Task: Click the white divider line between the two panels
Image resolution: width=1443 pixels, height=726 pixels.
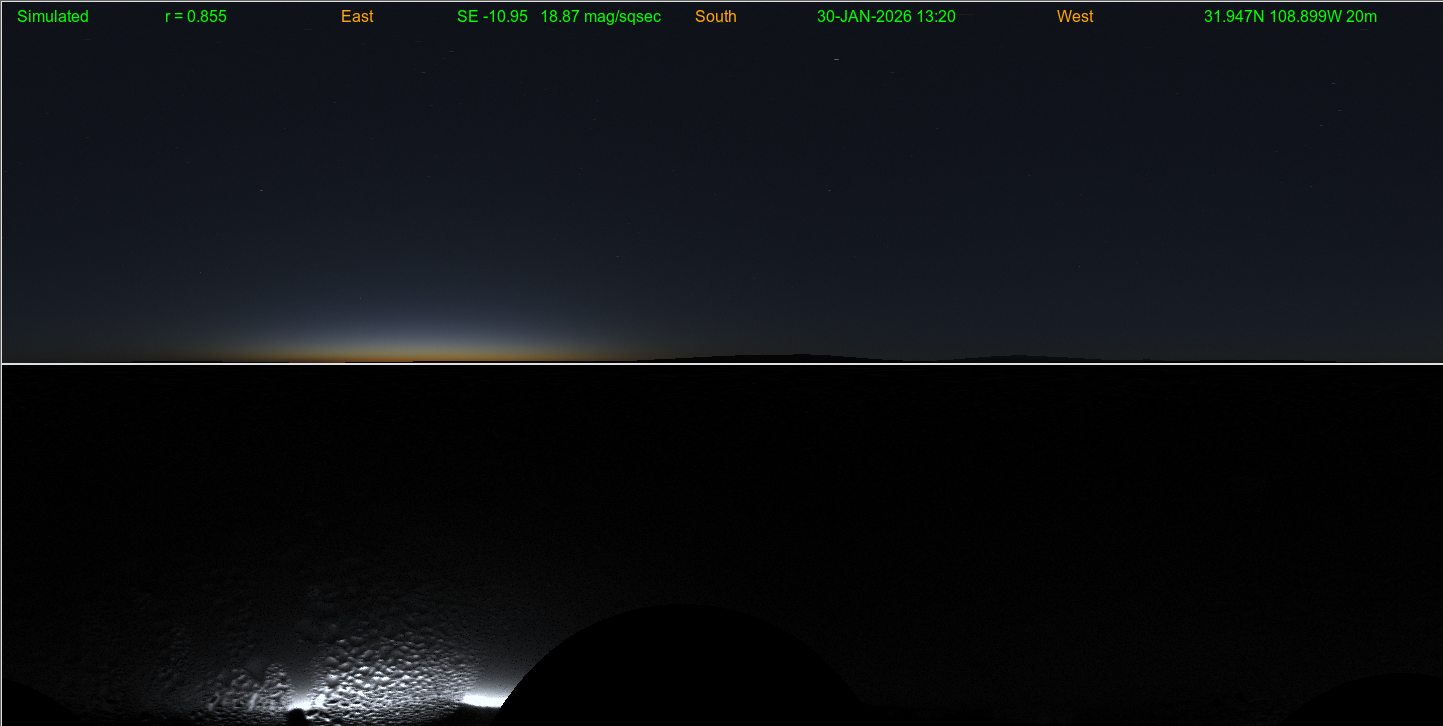Action: (720, 363)
